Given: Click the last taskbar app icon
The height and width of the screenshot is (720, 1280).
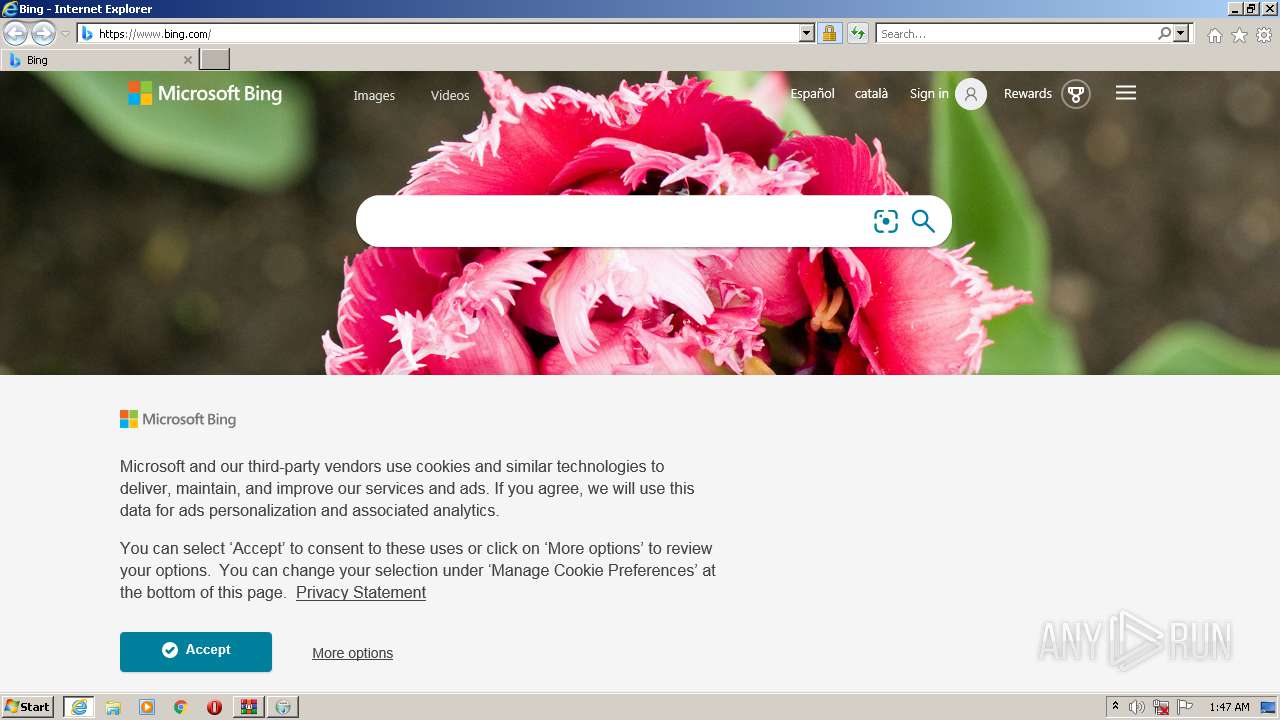Looking at the screenshot, I should tap(284, 707).
